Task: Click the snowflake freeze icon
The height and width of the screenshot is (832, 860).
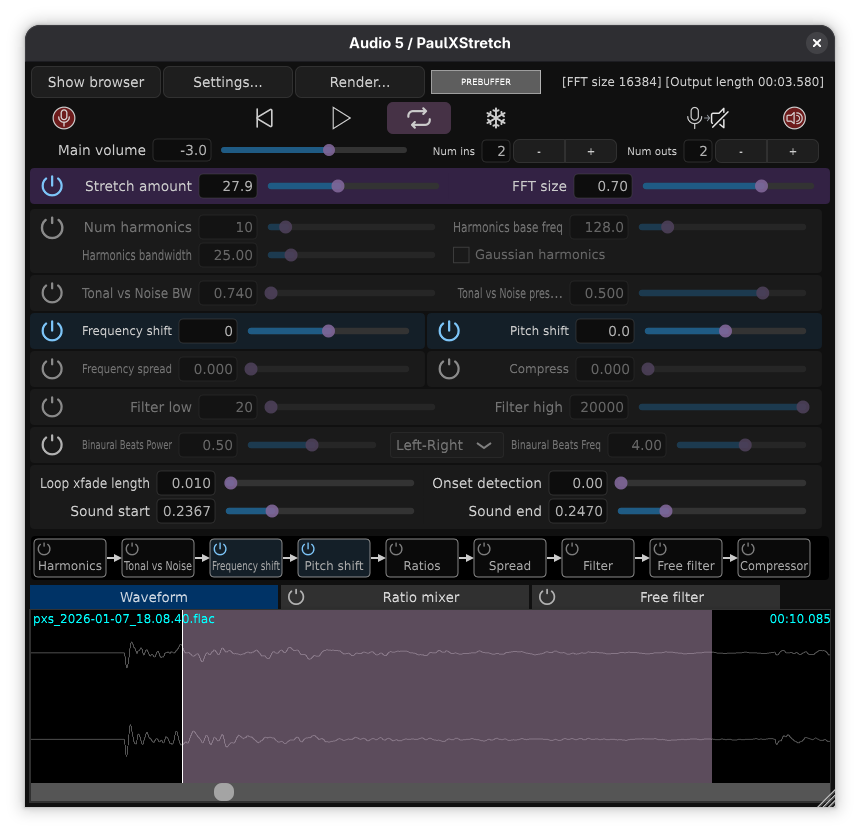Action: pos(495,118)
